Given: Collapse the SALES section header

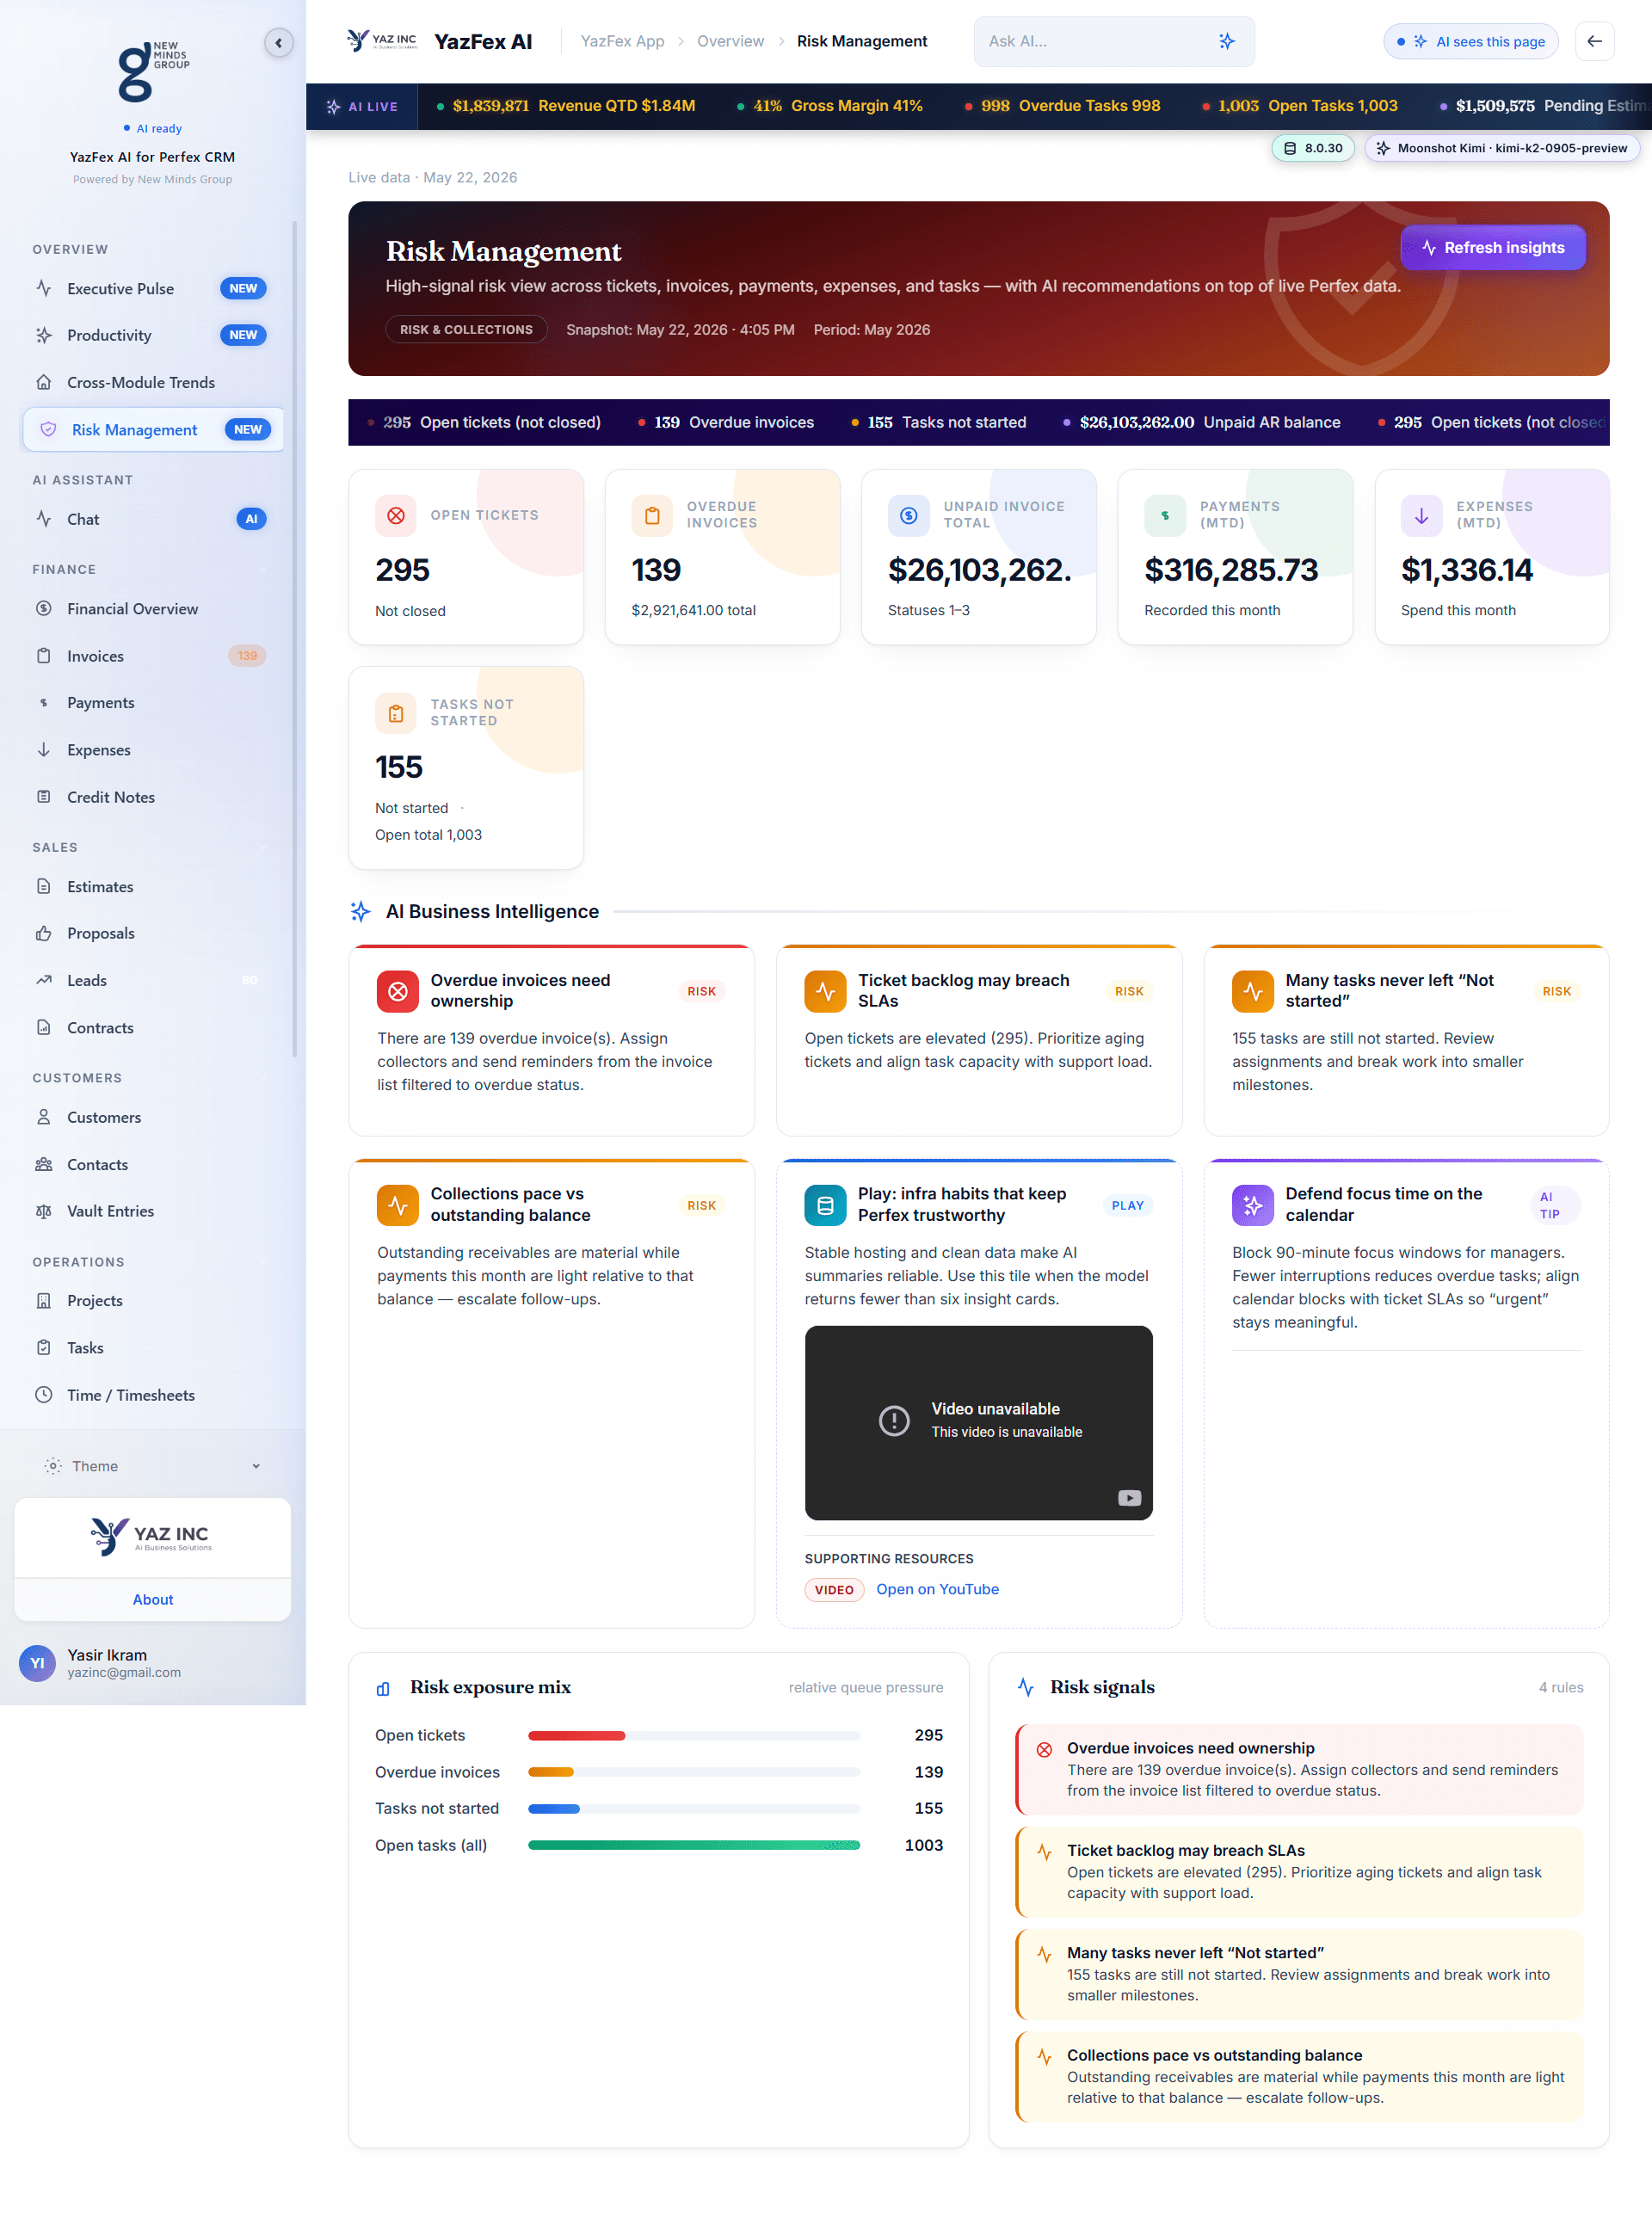Looking at the screenshot, I should tap(150, 847).
